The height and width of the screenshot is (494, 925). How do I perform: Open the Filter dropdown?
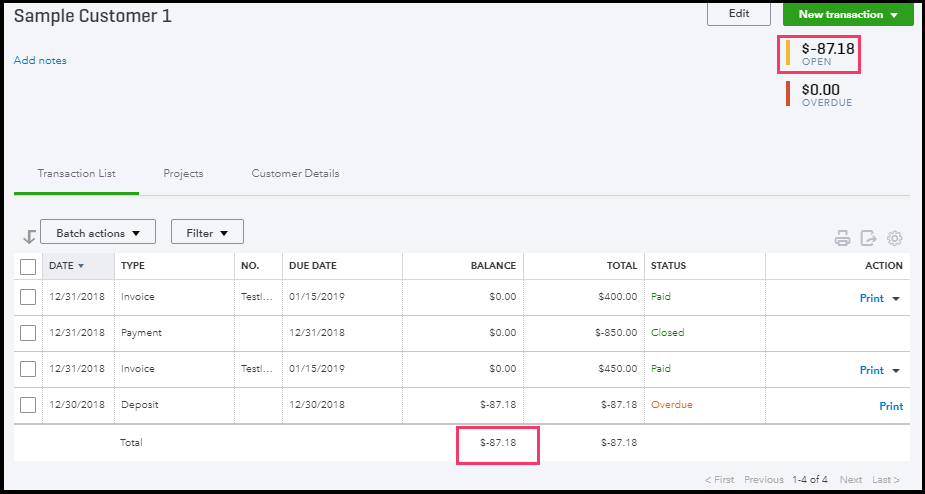(x=207, y=232)
